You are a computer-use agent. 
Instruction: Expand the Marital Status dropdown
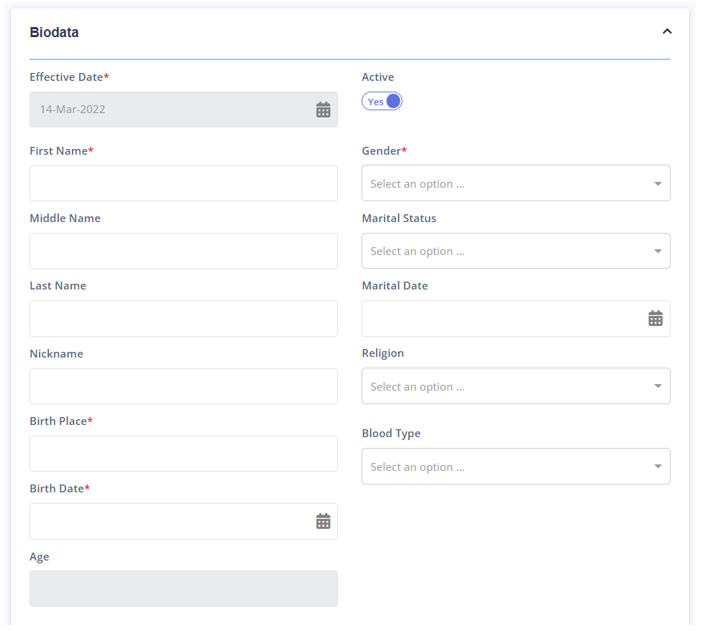coord(518,252)
